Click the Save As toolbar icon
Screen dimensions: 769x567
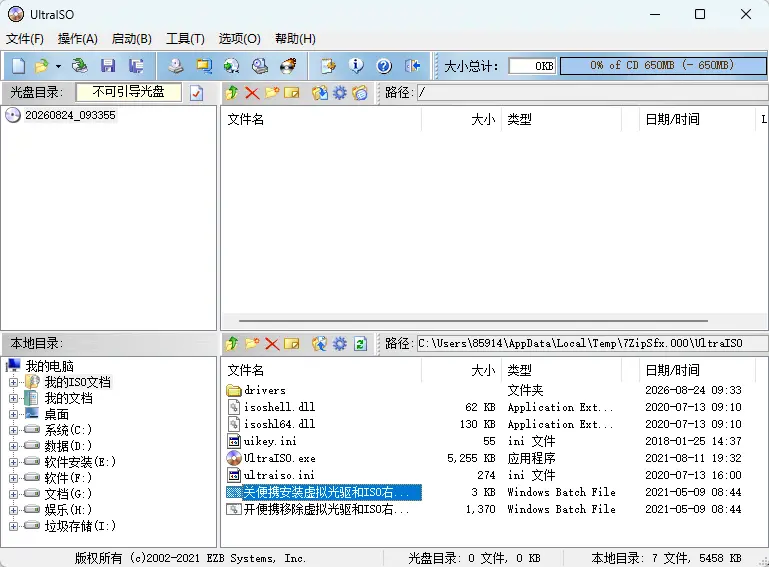pos(136,66)
